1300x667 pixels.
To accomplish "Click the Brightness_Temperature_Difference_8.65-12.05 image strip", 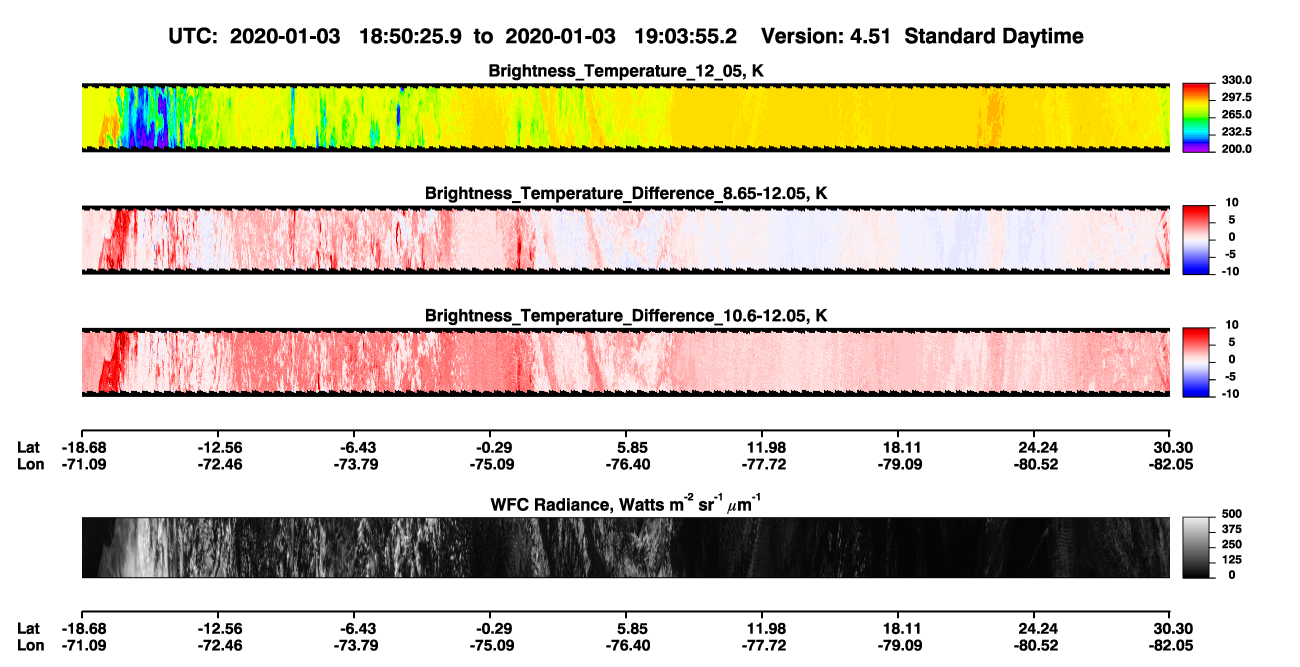I will pyautogui.click(x=625, y=238).
